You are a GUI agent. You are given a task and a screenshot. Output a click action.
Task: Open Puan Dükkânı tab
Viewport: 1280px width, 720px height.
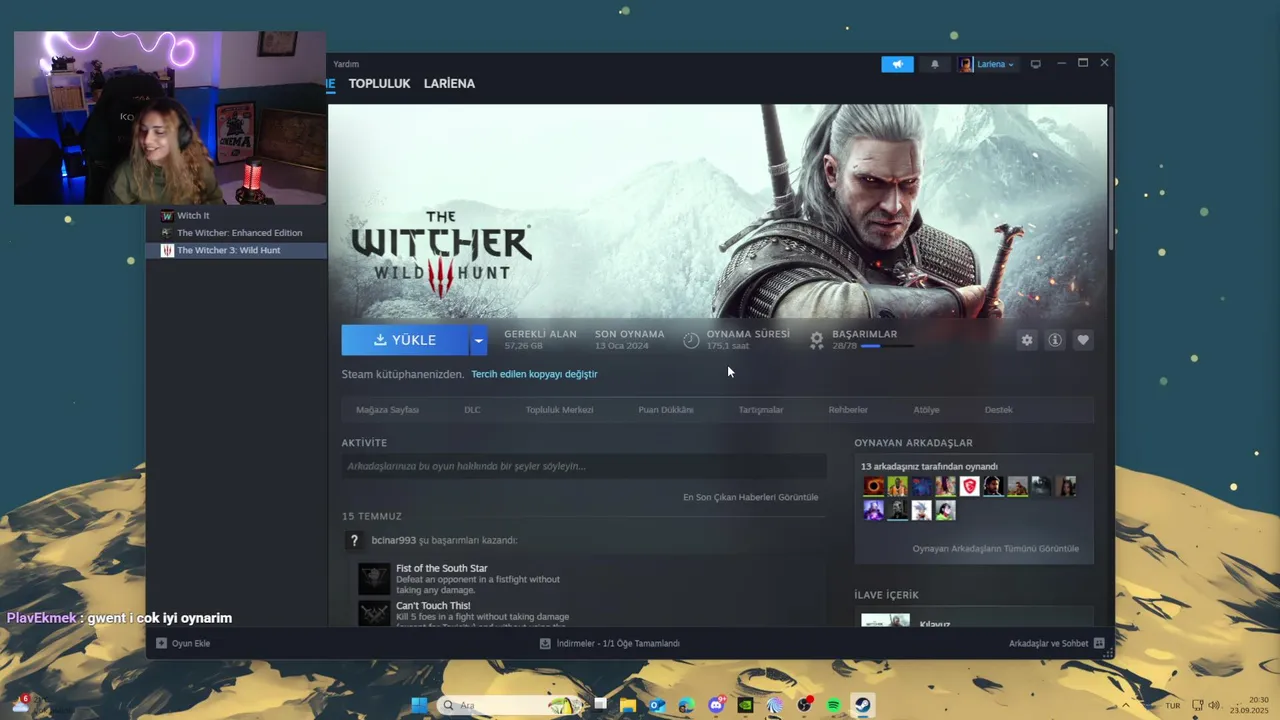(665, 410)
